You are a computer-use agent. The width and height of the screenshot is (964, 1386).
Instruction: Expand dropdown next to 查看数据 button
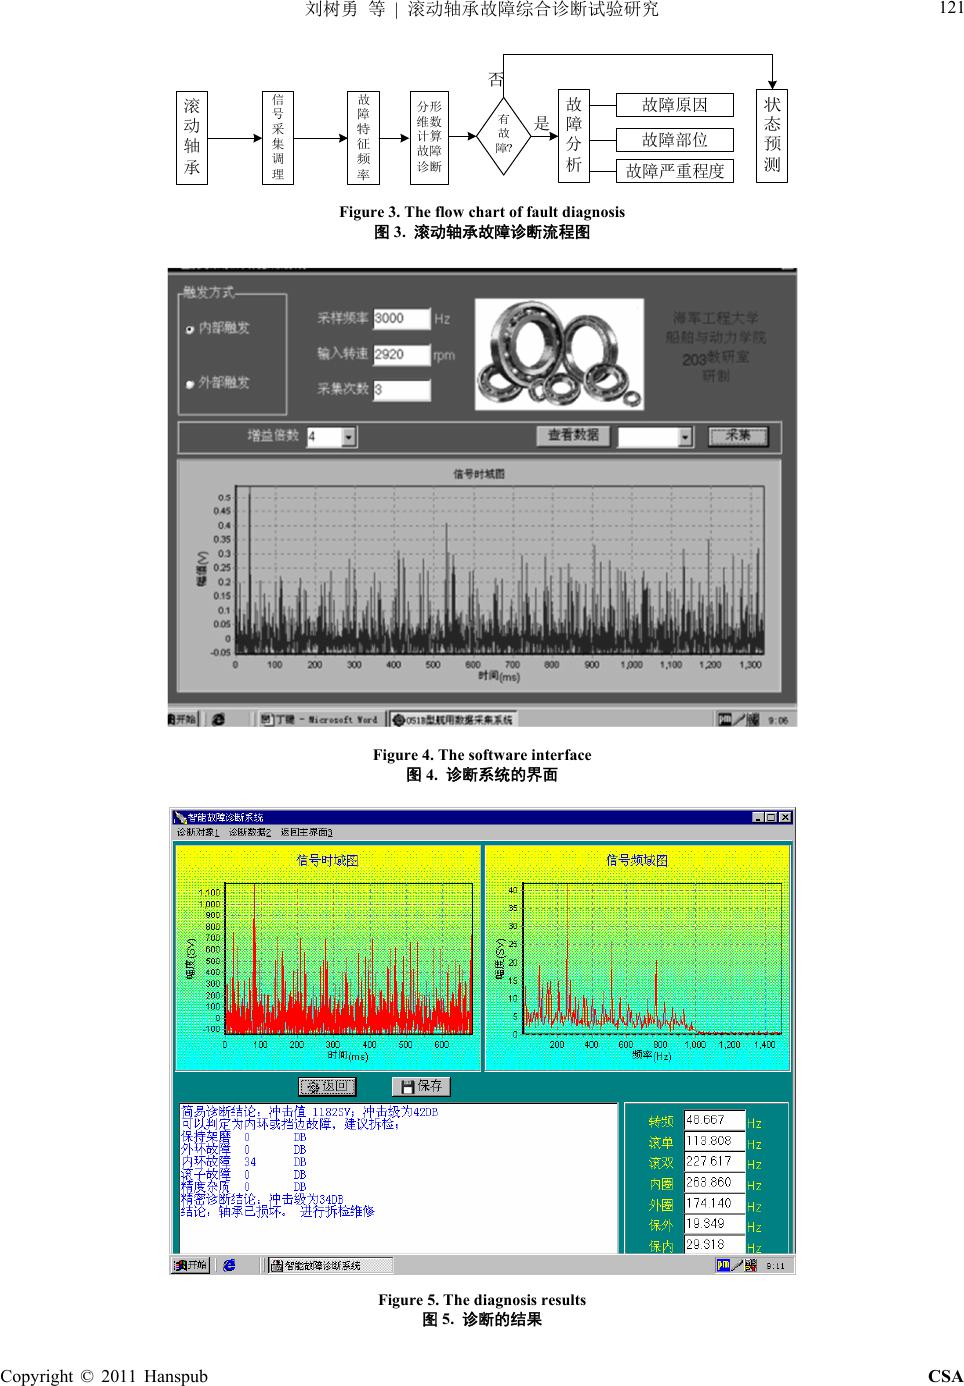coord(684,437)
